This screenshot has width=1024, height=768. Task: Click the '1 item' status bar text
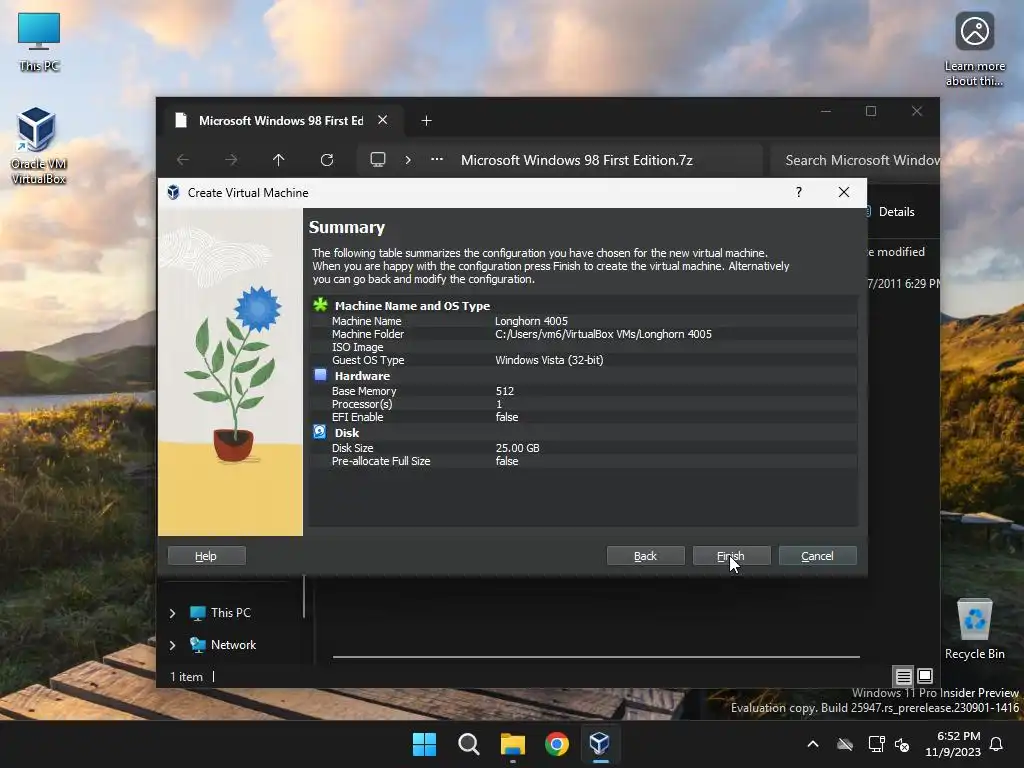click(186, 677)
